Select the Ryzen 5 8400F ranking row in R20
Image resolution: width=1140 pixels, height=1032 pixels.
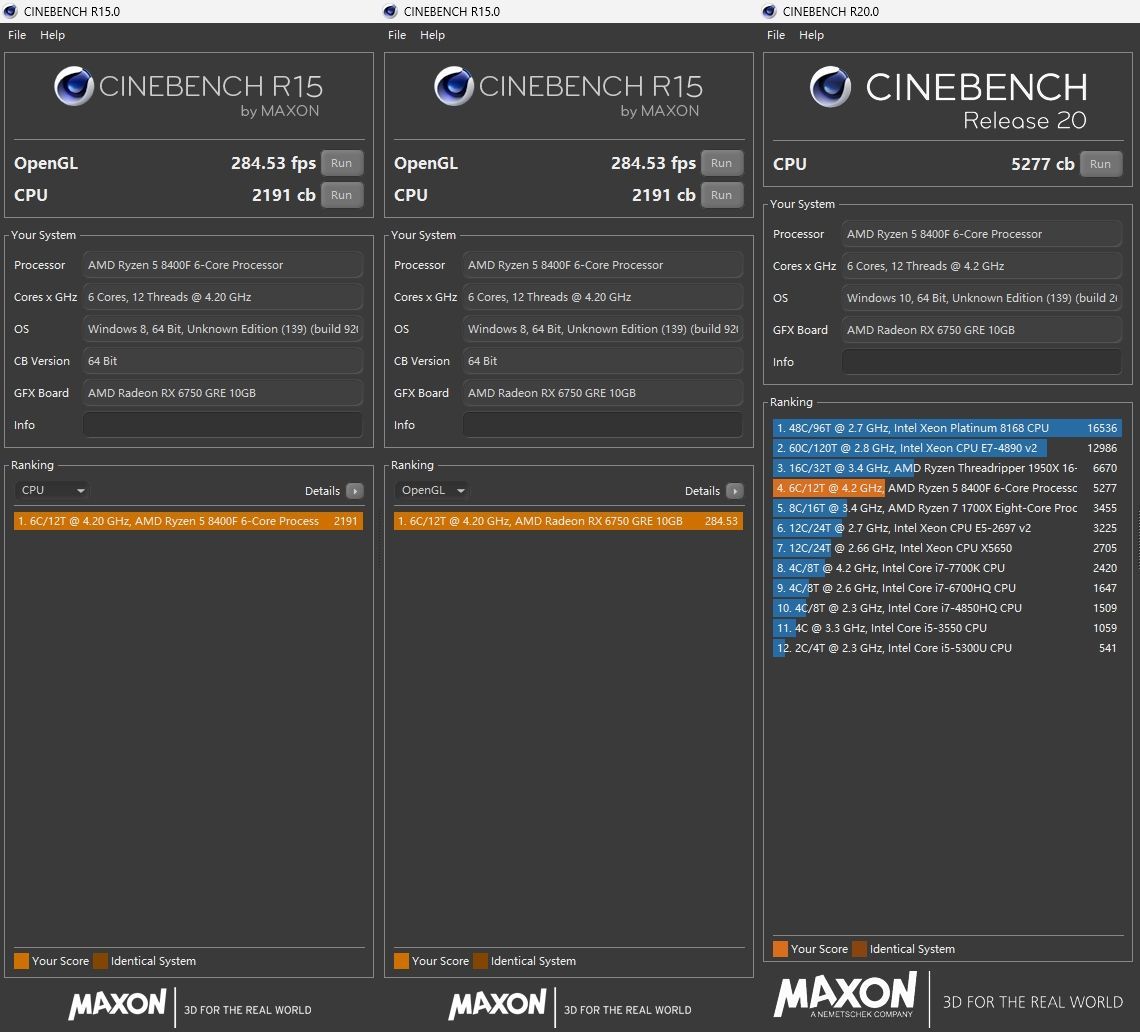[x=947, y=488]
